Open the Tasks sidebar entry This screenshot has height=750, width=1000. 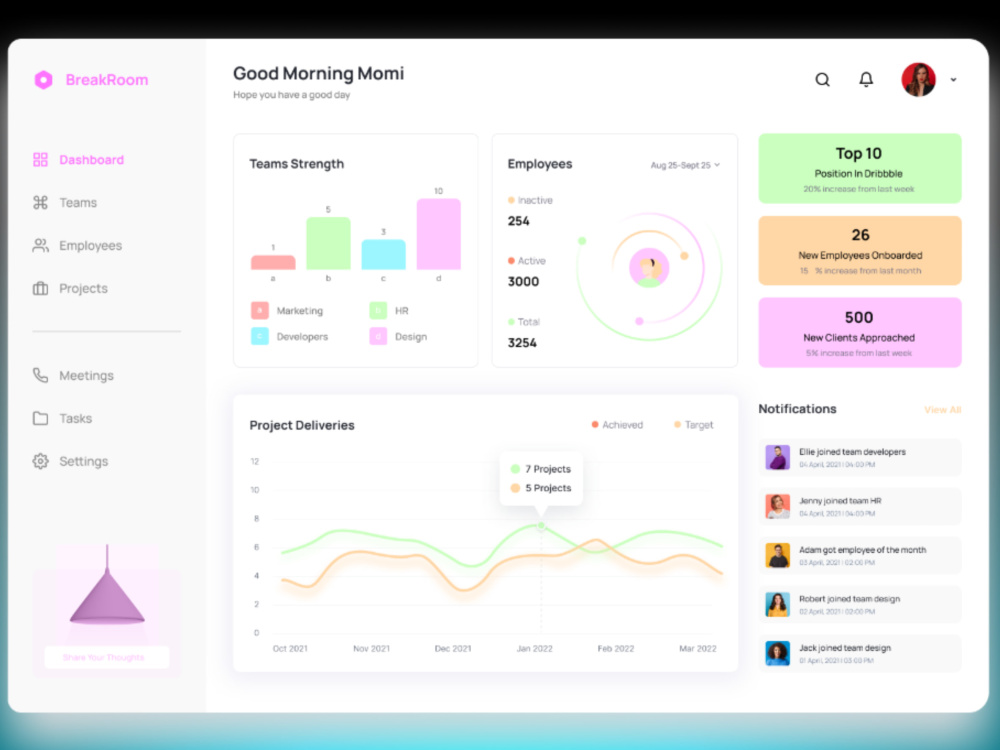pos(75,418)
